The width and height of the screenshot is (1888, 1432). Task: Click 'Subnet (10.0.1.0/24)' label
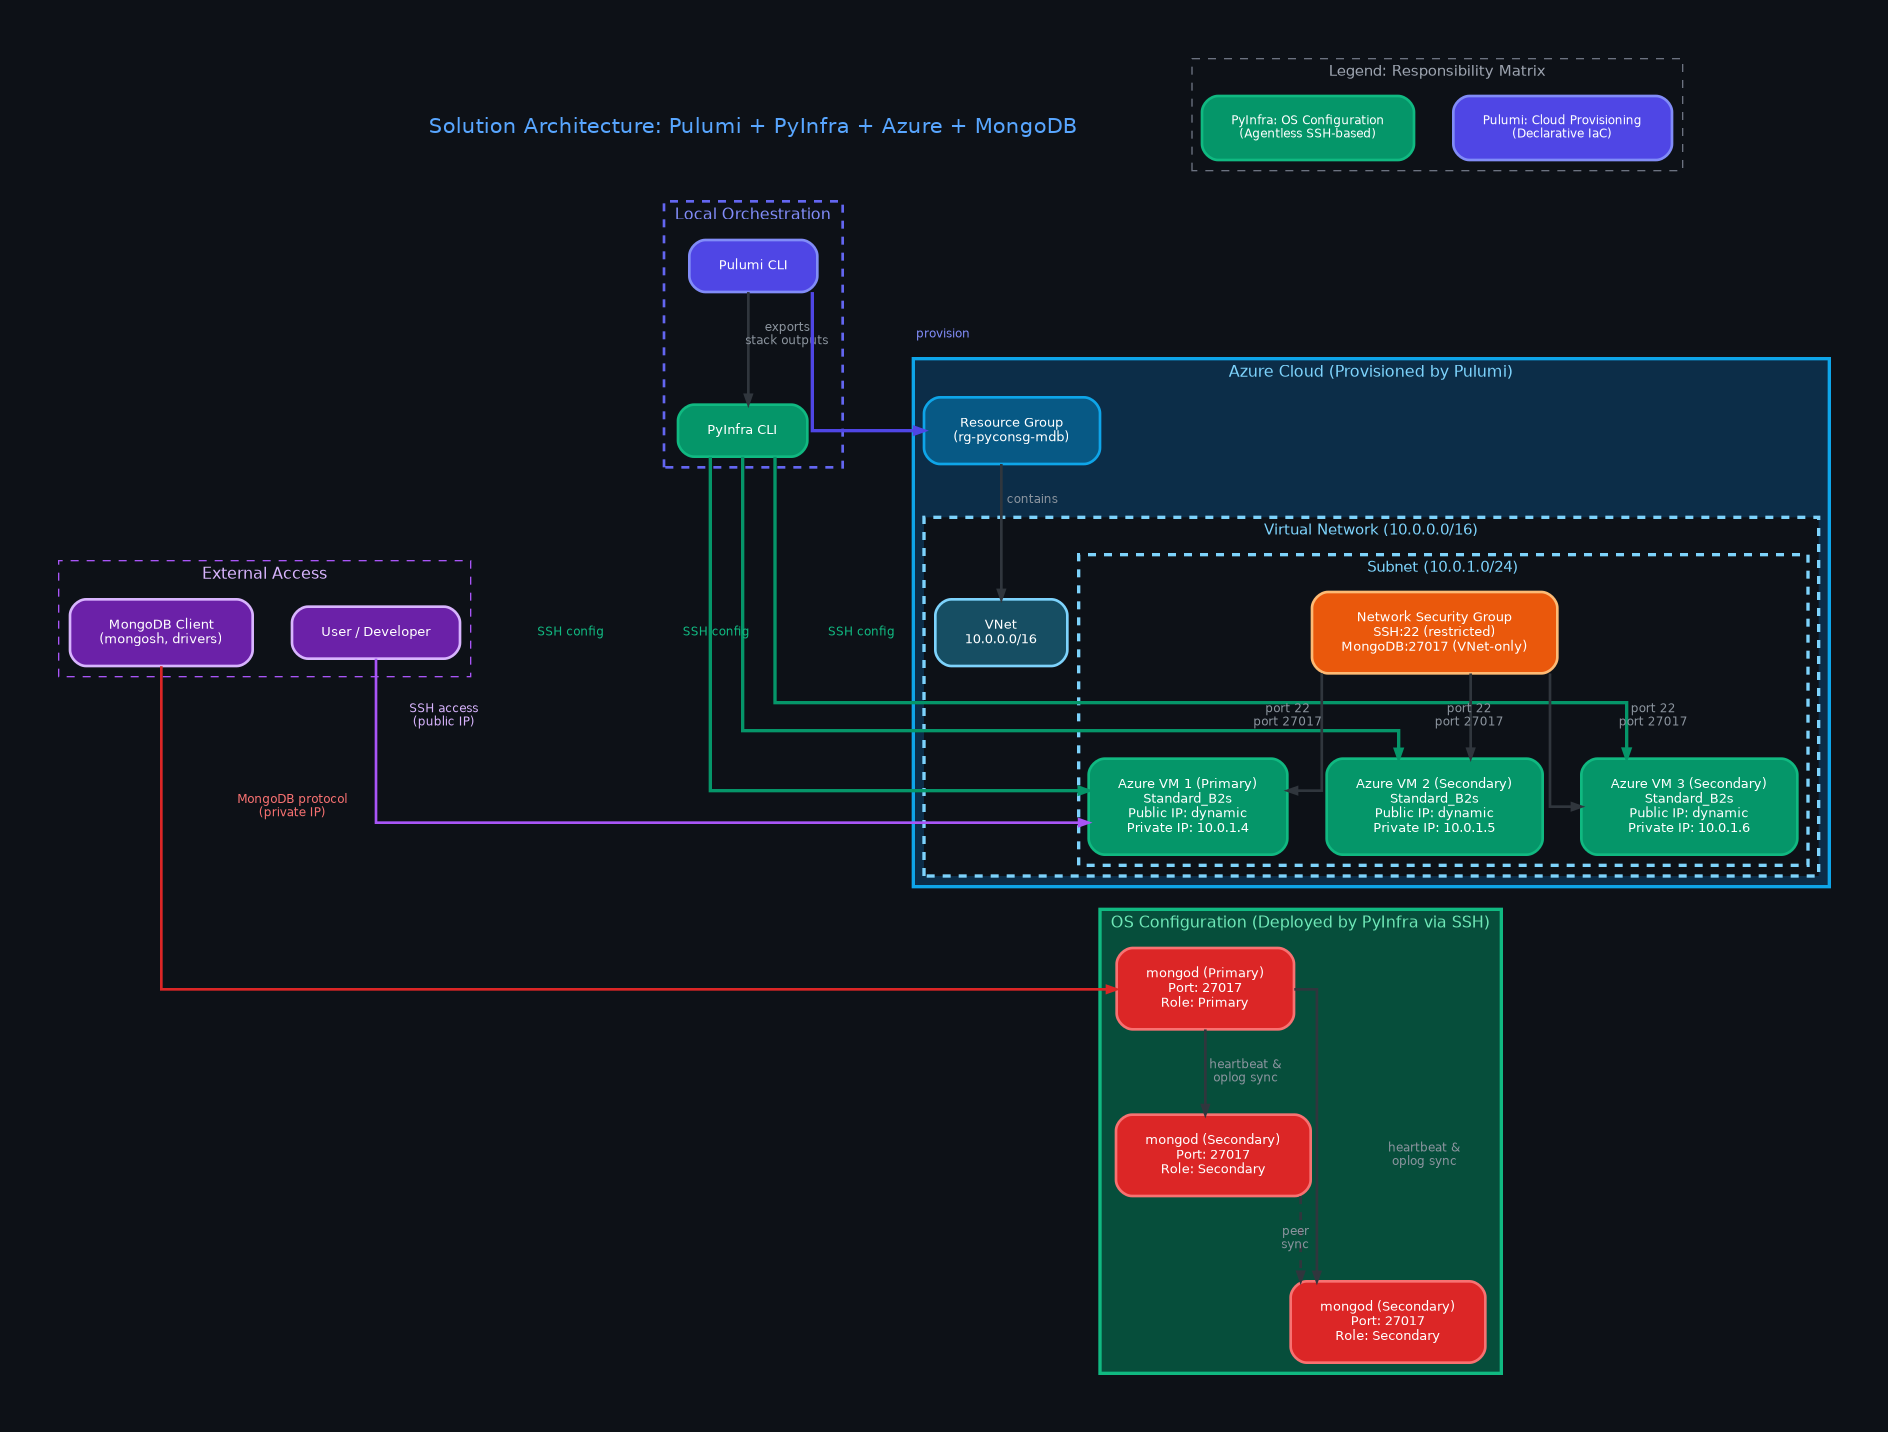(x=1443, y=567)
